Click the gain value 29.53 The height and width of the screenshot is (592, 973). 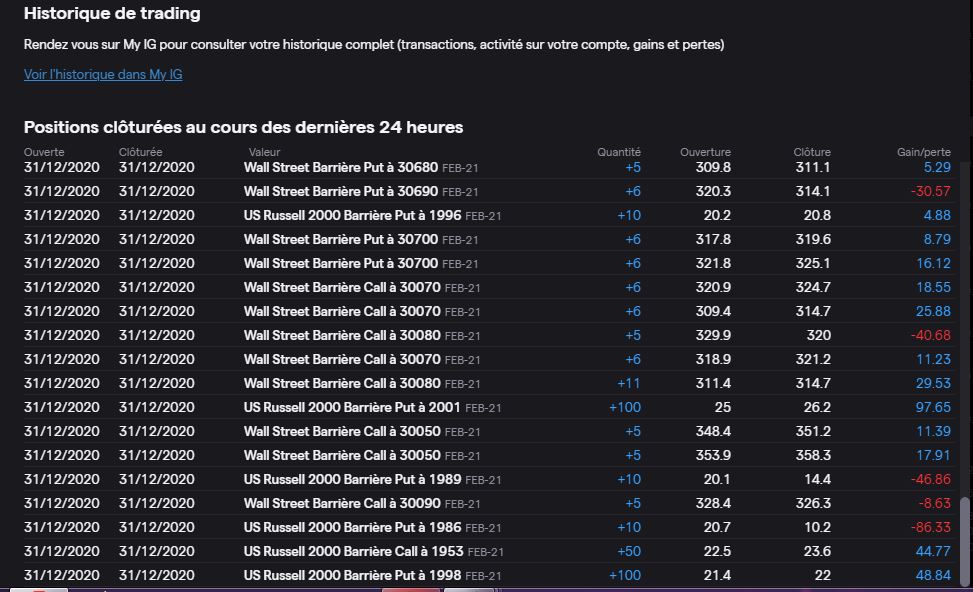pyautogui.click(x=933, y=383)
